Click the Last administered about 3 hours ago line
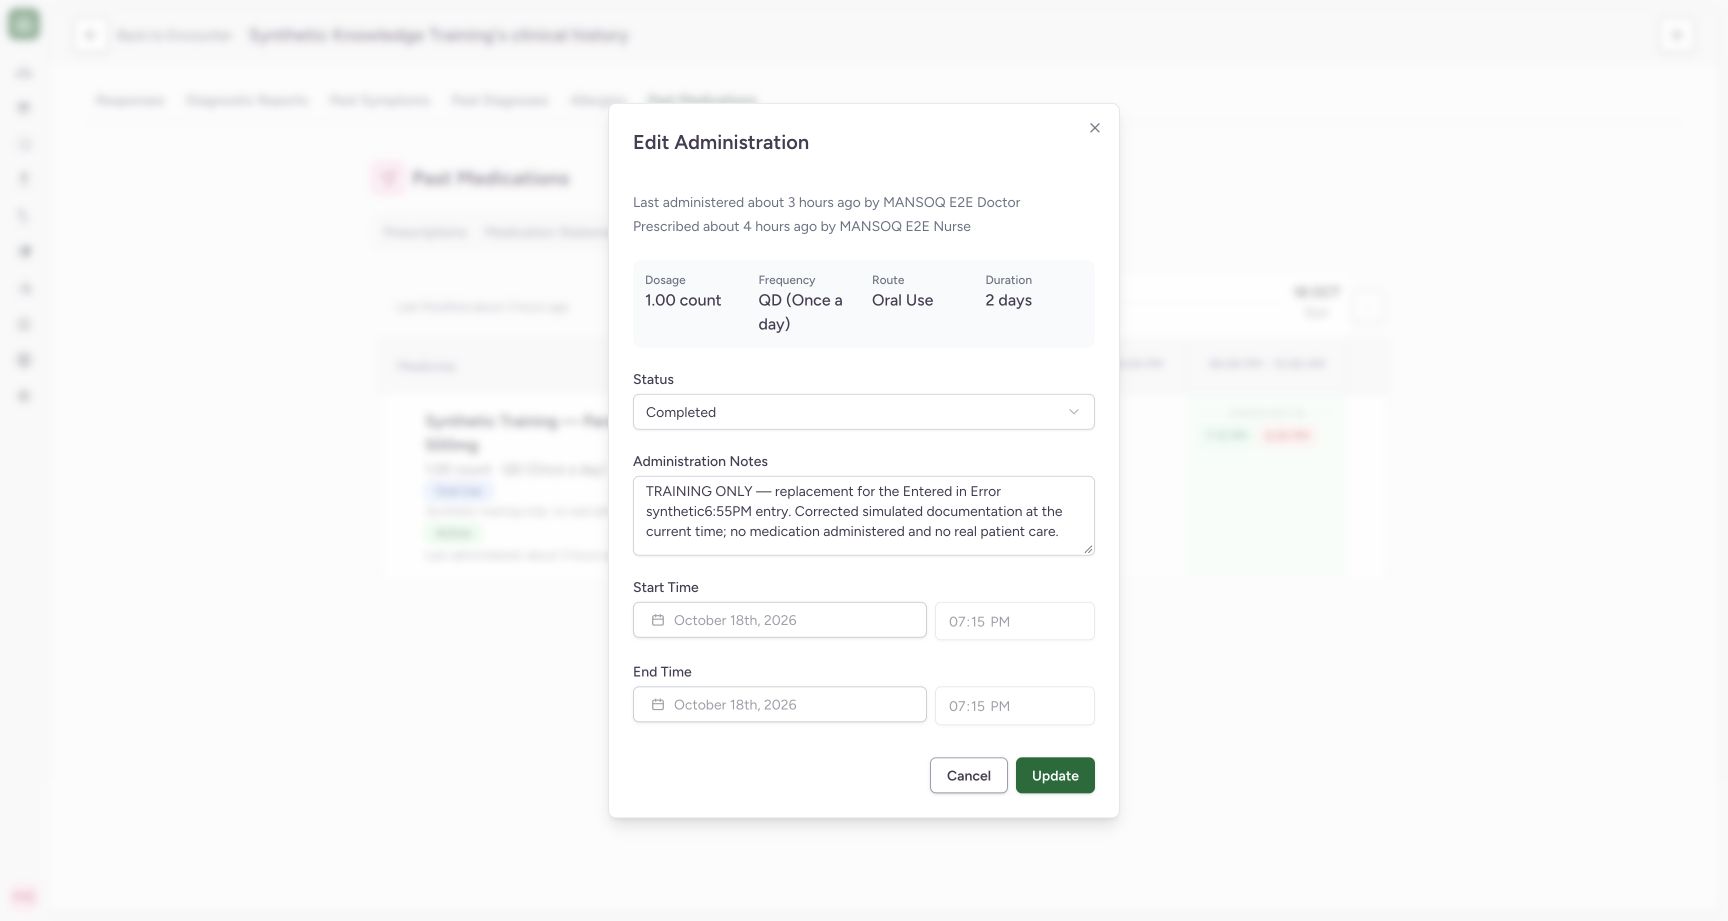The image size is (1728, 921). point(827,202)
